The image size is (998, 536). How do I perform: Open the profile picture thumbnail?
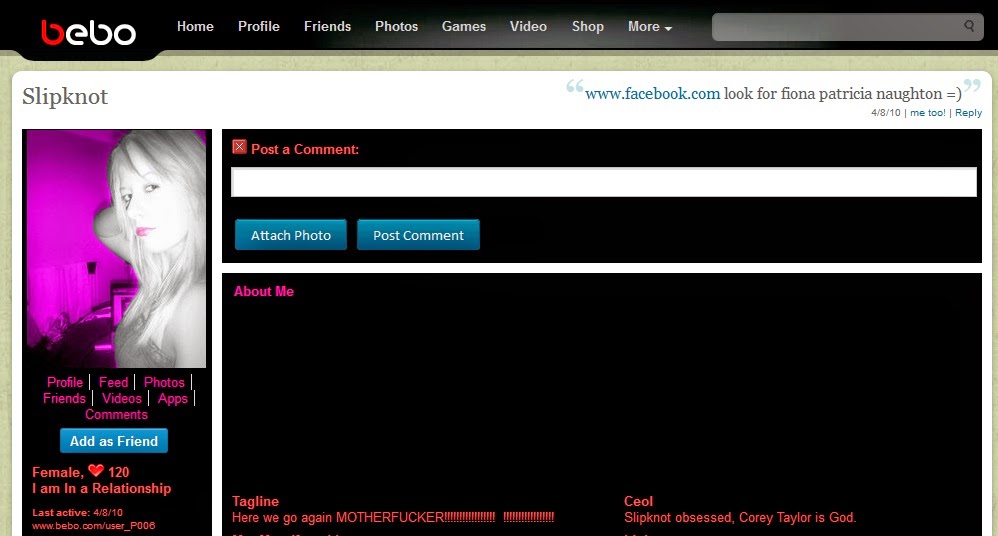coord(116,249)
